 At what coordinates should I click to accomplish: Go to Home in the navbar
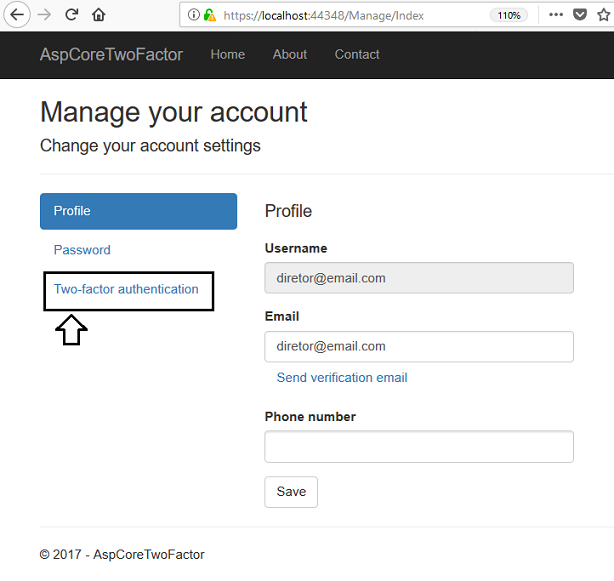point(228,54)
